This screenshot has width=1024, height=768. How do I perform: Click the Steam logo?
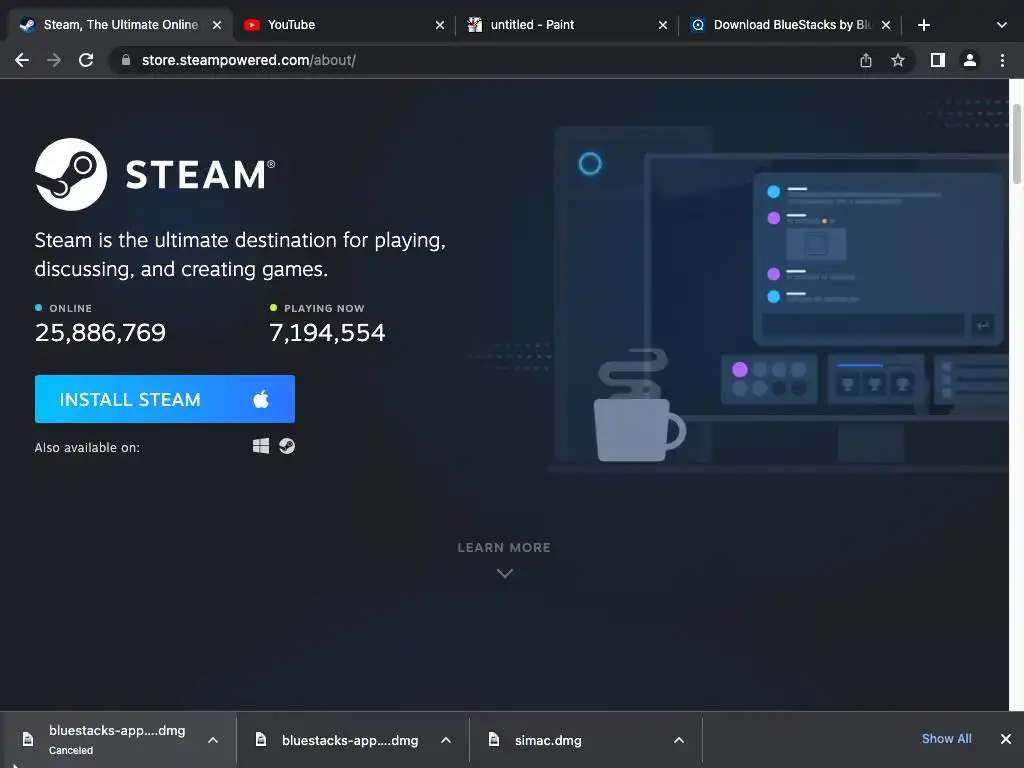[x=155, y=174]
